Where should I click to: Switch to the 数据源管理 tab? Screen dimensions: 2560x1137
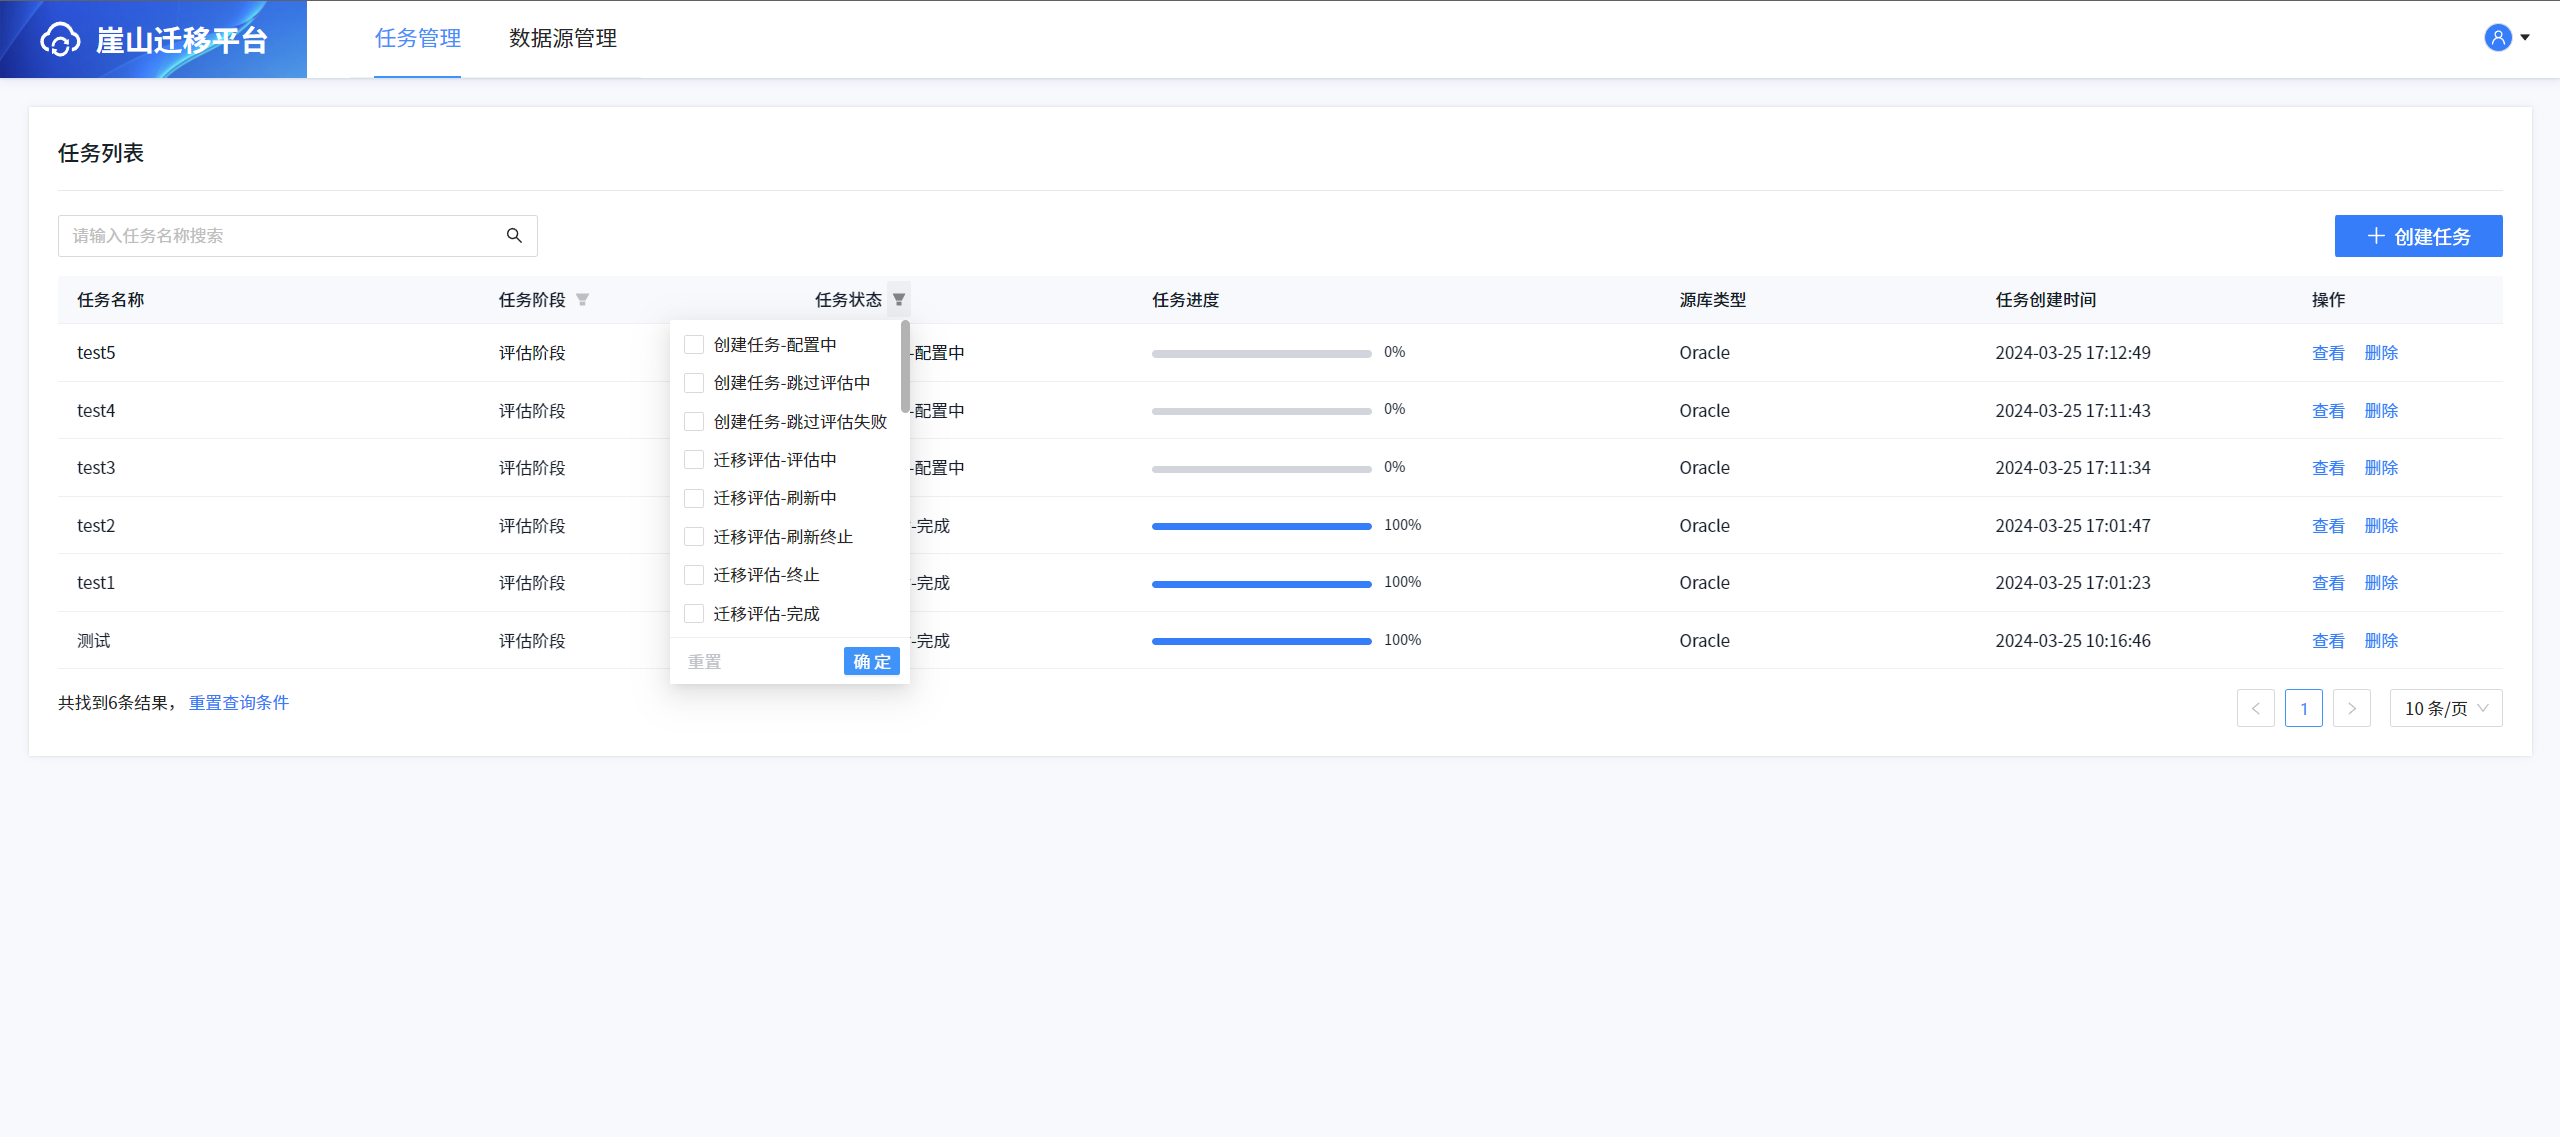tap(563, 38)
